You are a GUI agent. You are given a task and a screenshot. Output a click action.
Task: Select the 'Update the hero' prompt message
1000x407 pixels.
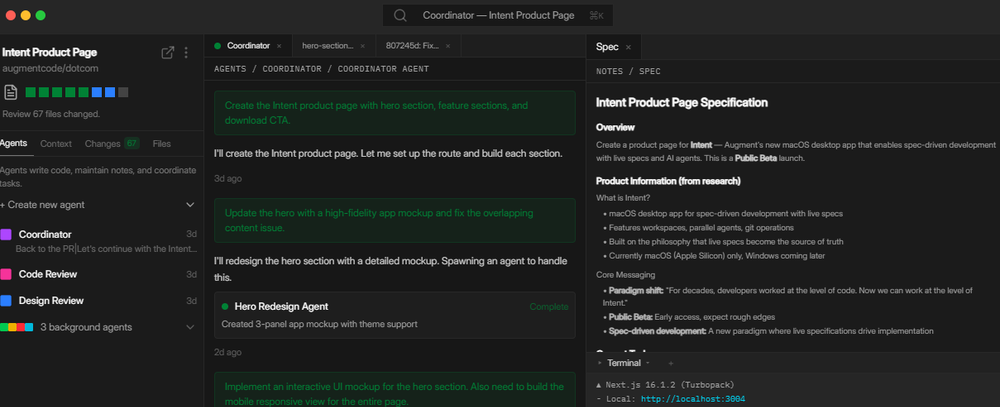(x=395, y=220)
